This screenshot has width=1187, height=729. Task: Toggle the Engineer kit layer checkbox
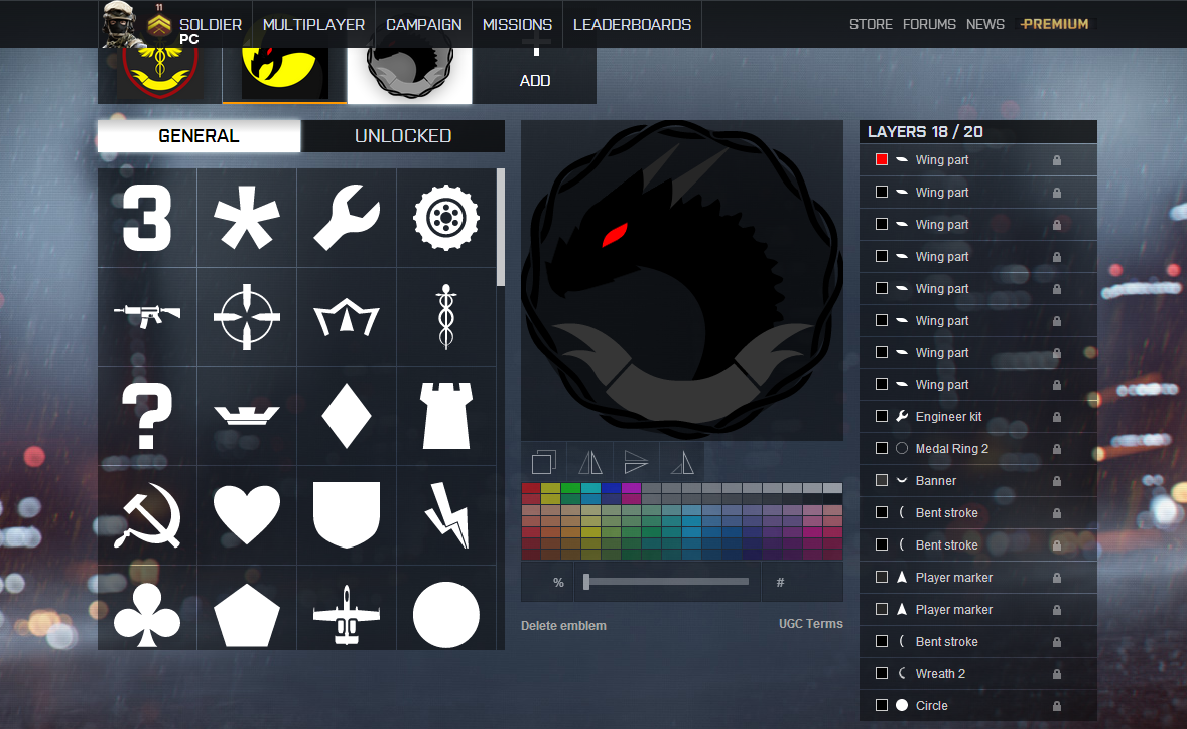pyautogui.click(x=882, y=417)
